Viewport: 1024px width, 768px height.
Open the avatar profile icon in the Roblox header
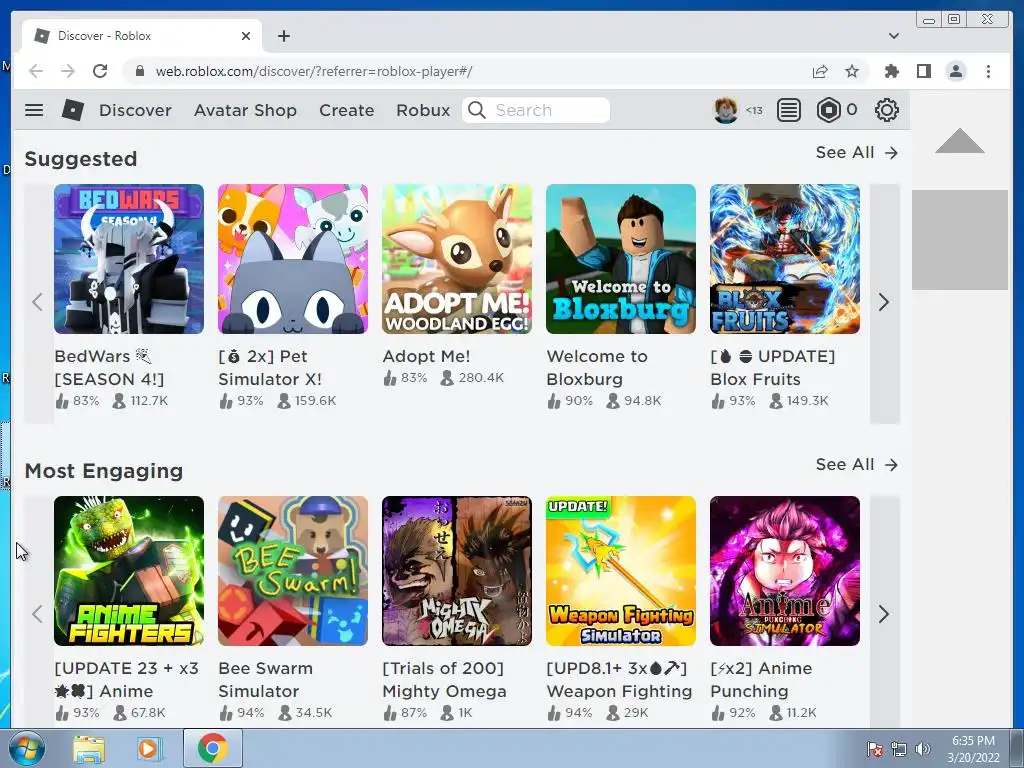coord(726,110)
